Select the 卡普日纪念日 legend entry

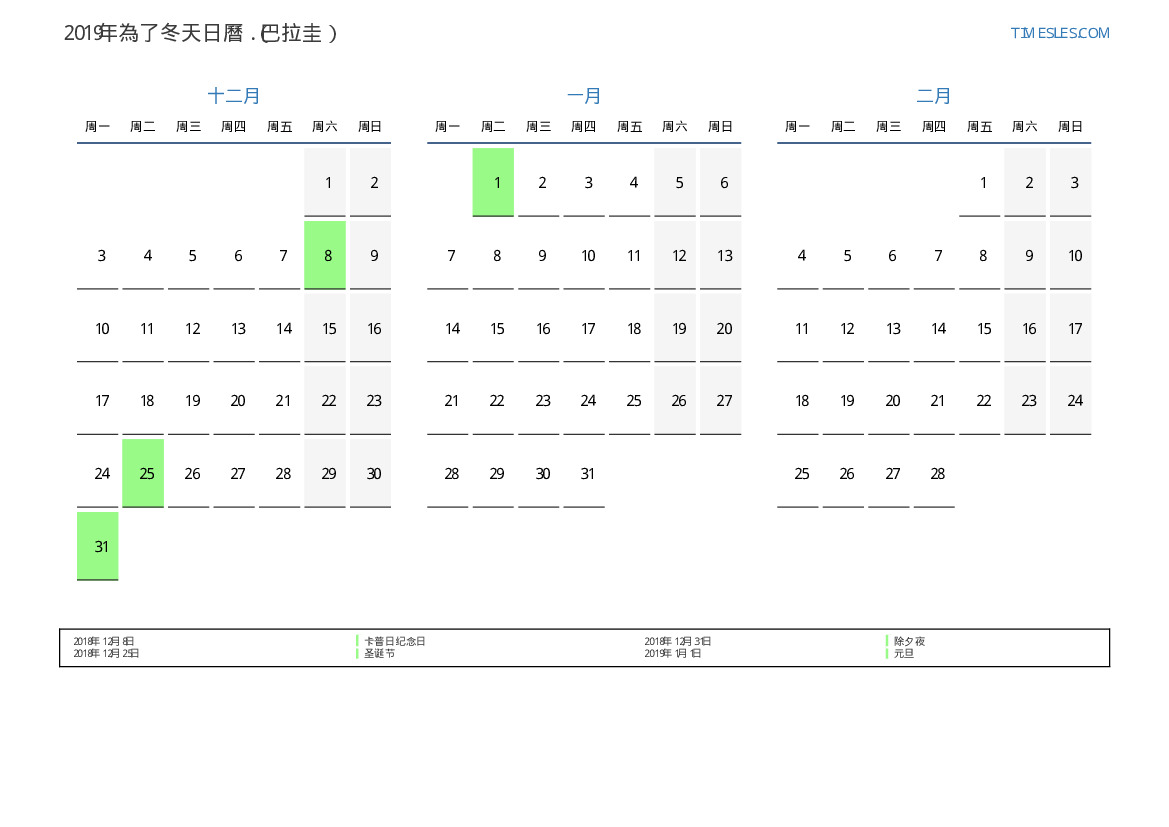coord(394,641)
